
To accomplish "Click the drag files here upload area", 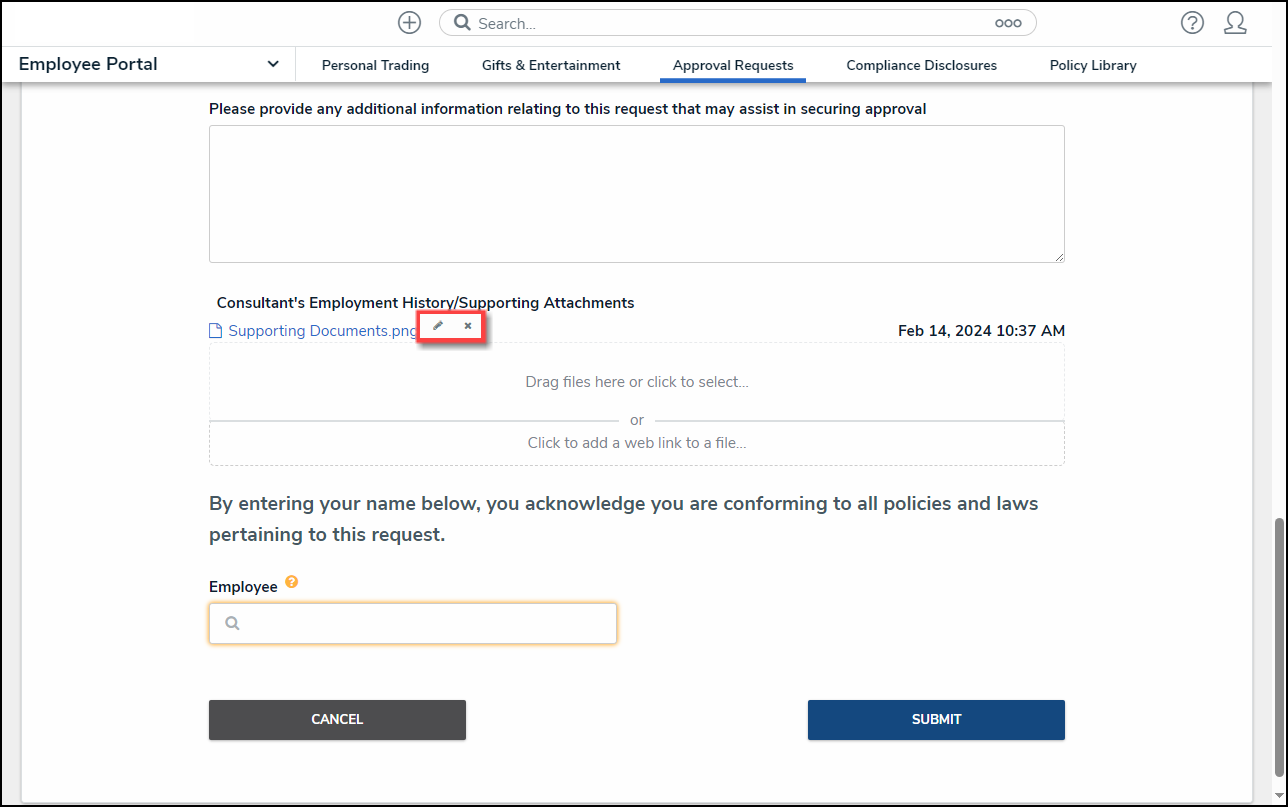I will point(636,382).
